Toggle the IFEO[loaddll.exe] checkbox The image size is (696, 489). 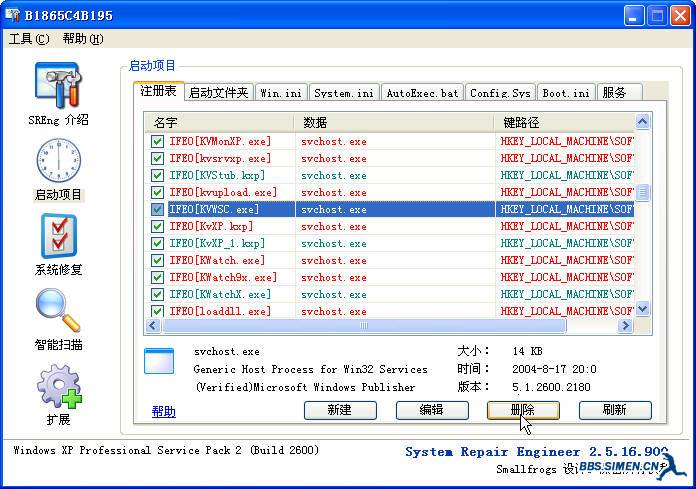[x=157, y=311]
